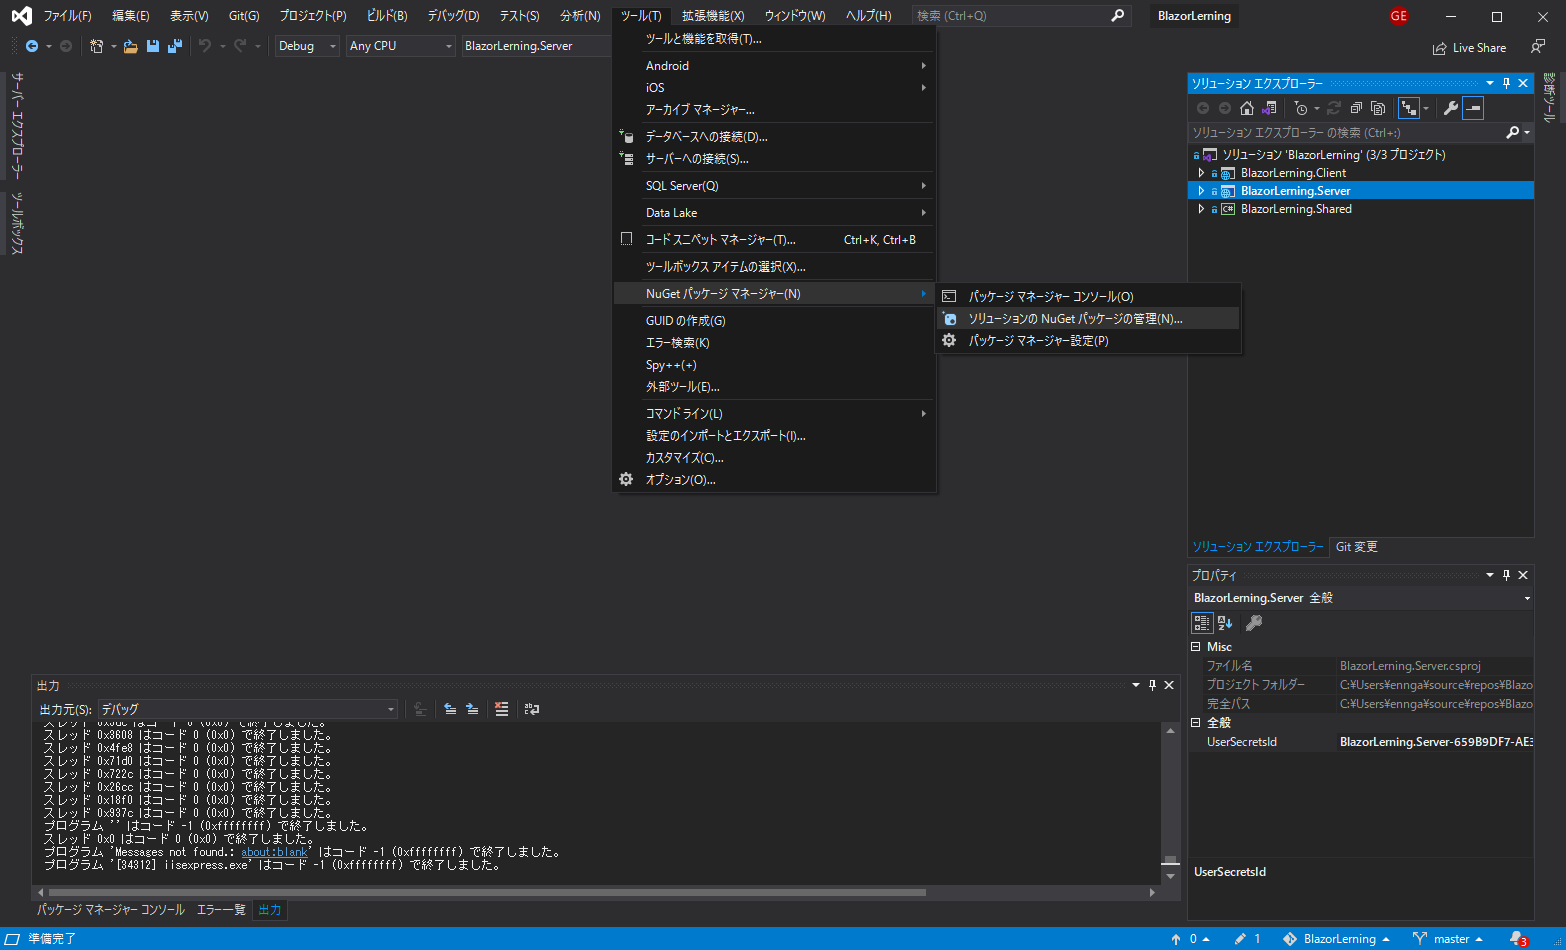Click the Save All double-disk icon
Viewport: 1566px width, 950px height.
pyautogui.click(x=175, y=46)
